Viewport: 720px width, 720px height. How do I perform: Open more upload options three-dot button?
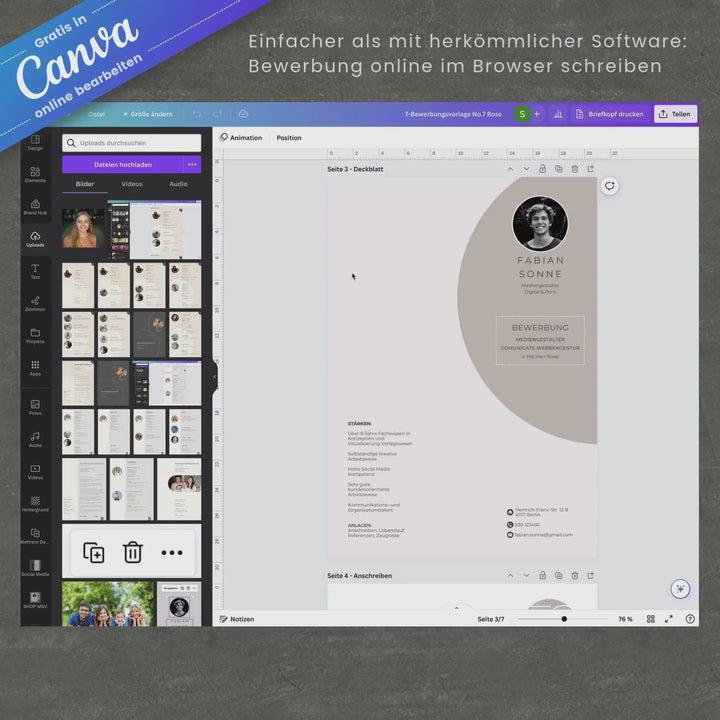coord(192,164)
